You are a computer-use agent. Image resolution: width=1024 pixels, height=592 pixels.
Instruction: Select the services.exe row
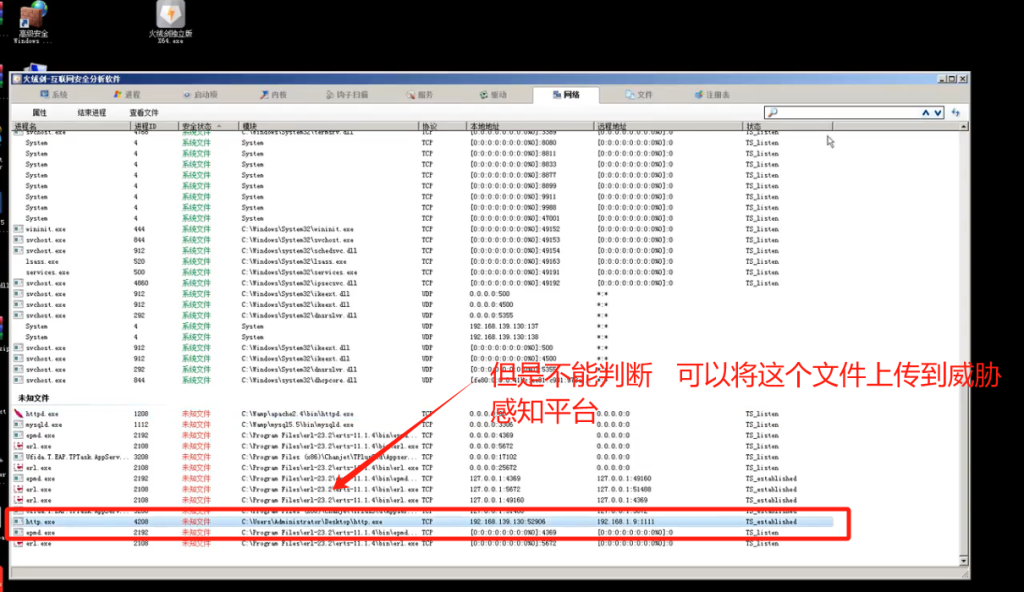tap(487, 272)
